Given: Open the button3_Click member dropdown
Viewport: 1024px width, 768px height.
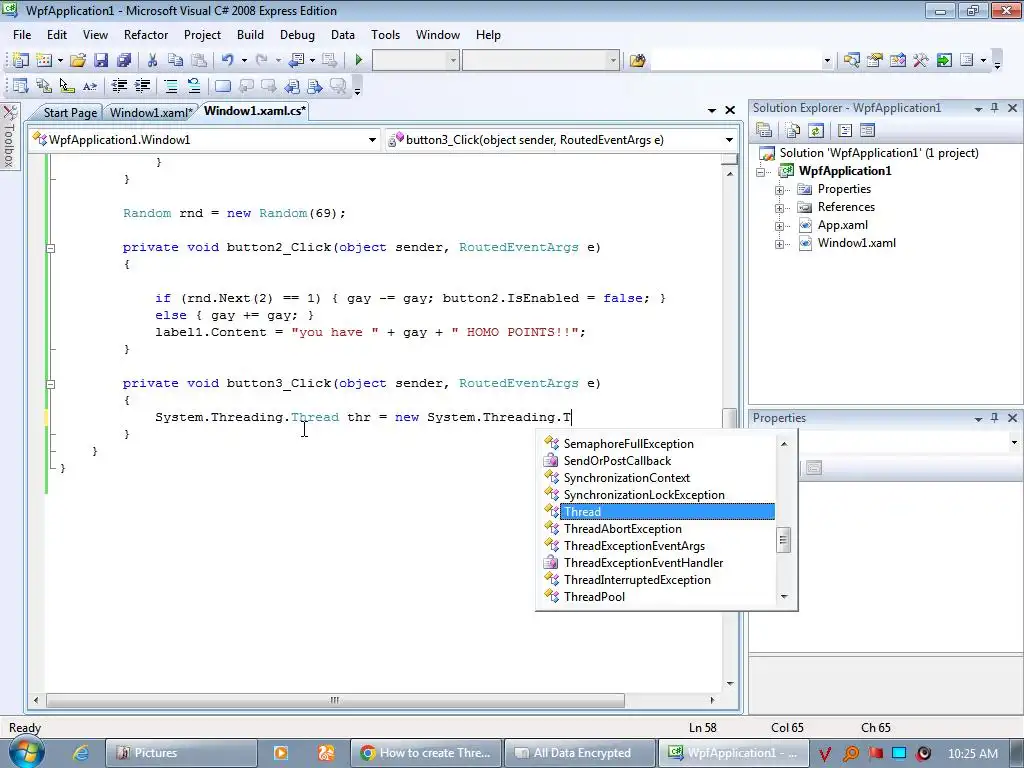Looking at the screenshot, I should 729,140.
